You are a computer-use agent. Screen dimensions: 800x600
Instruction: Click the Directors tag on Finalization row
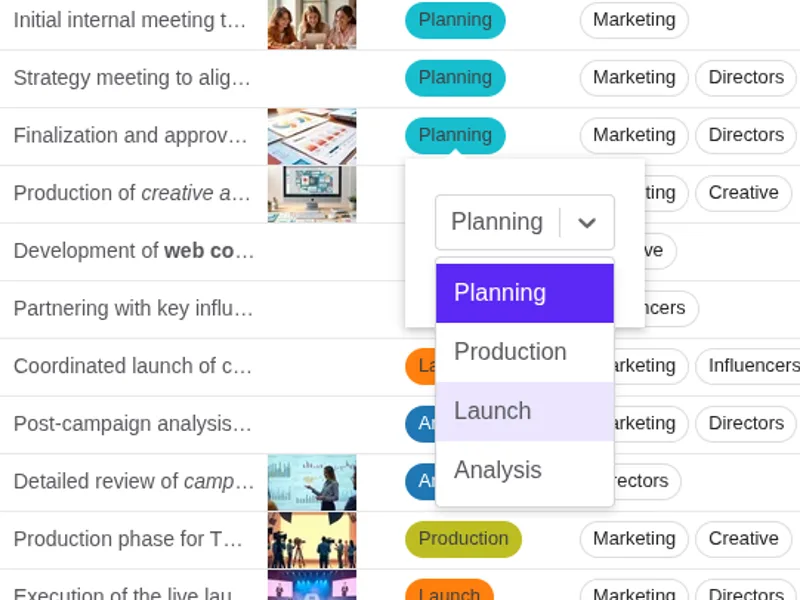click(x=745, y=135)
